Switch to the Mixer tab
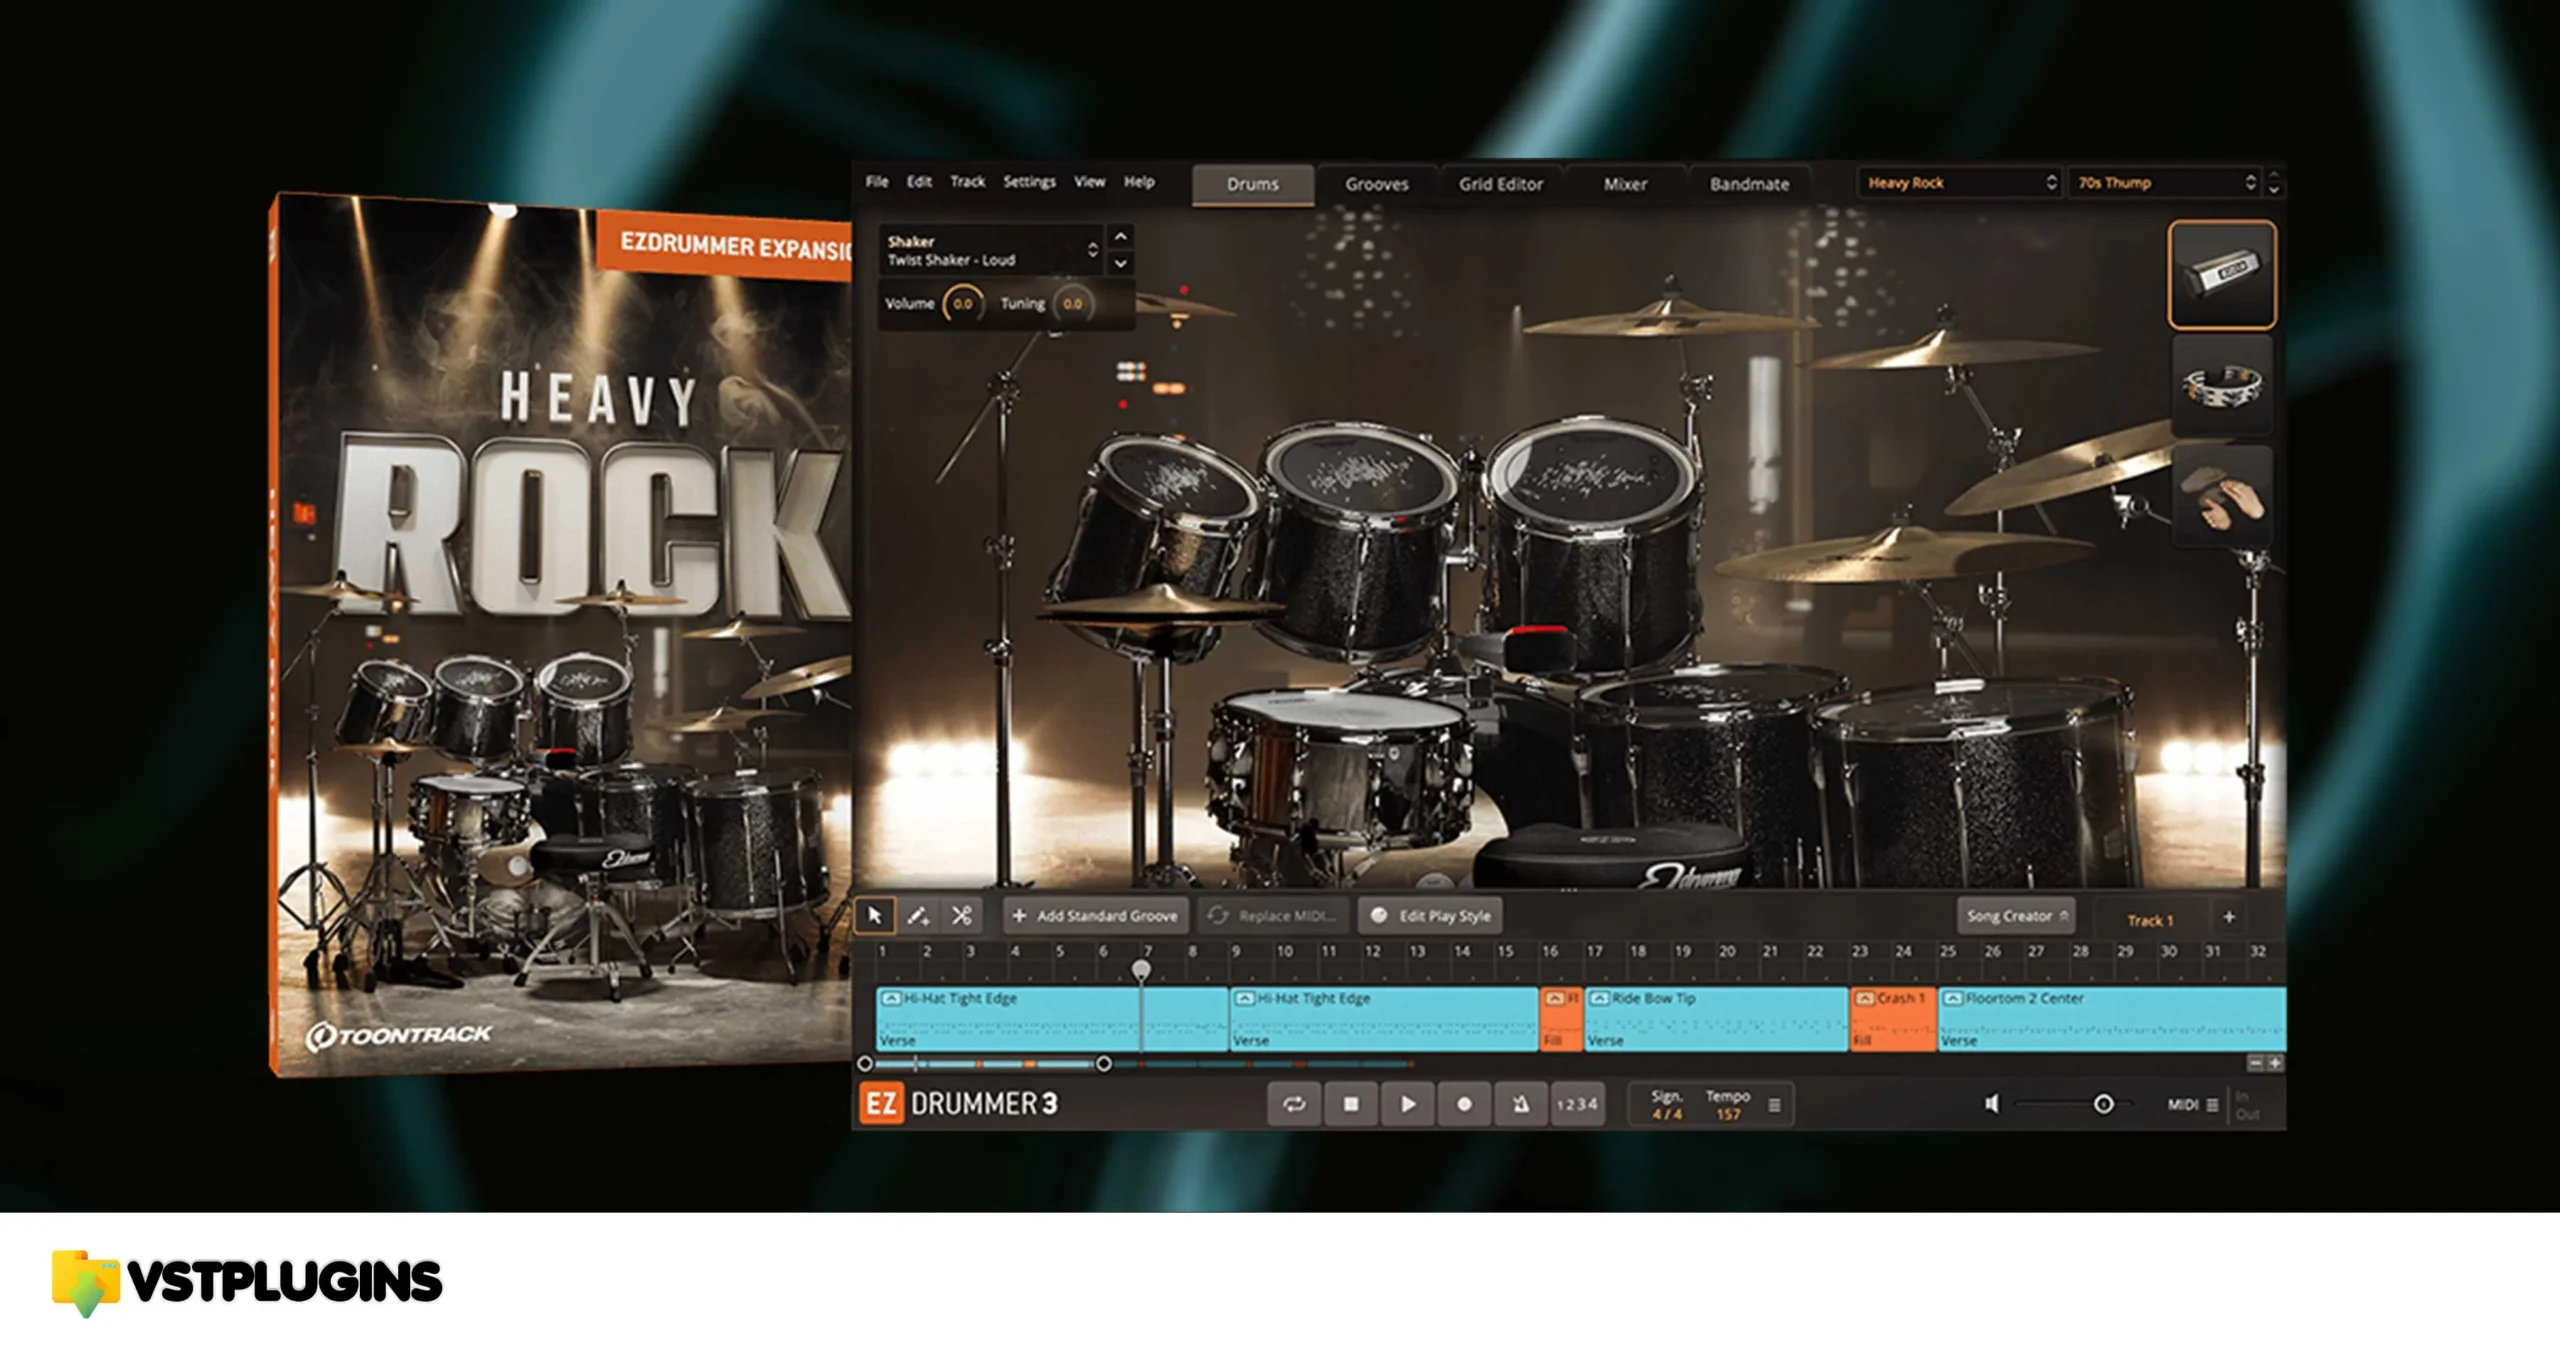The height and width of the screenshot is (1357, 2560). 1625,185
